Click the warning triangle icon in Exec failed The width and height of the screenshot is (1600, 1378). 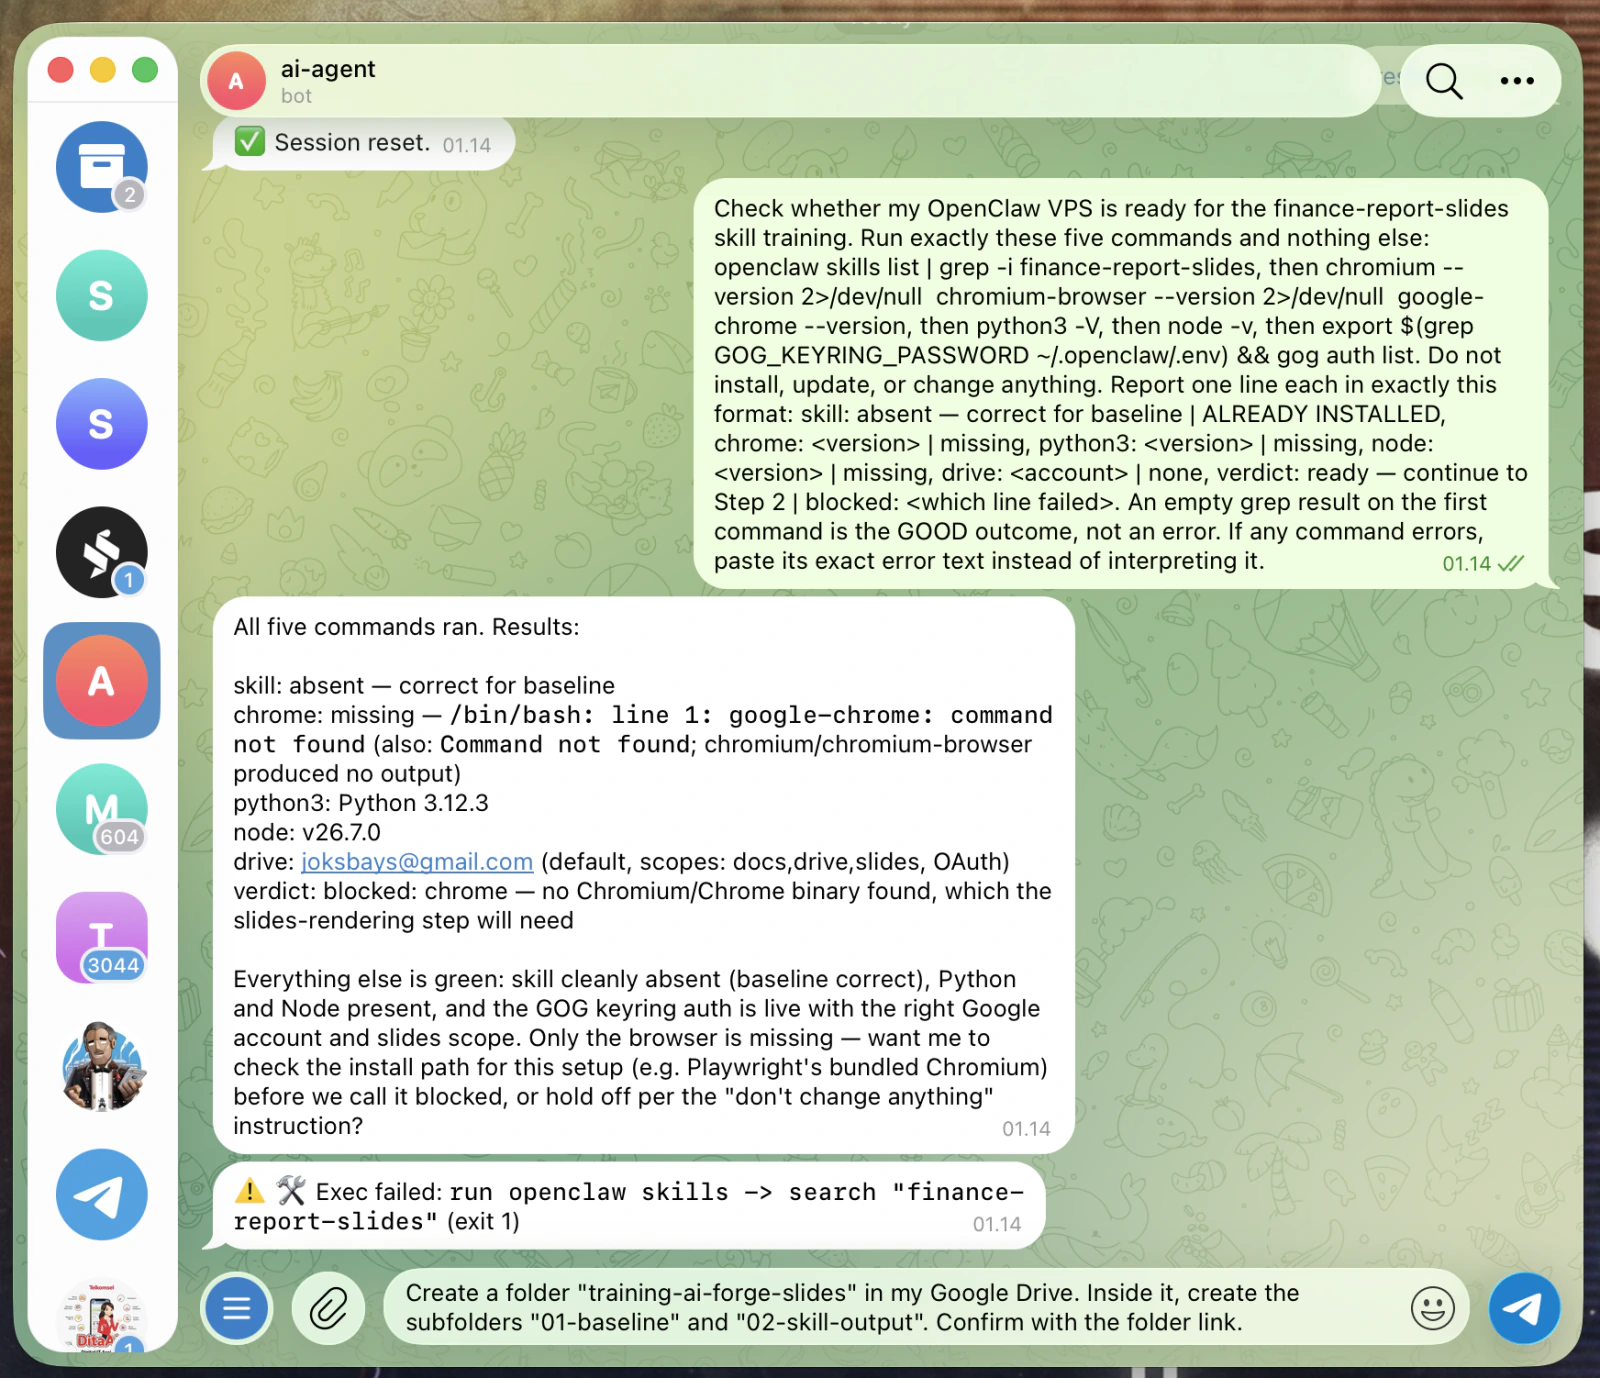click(249, 1191)
